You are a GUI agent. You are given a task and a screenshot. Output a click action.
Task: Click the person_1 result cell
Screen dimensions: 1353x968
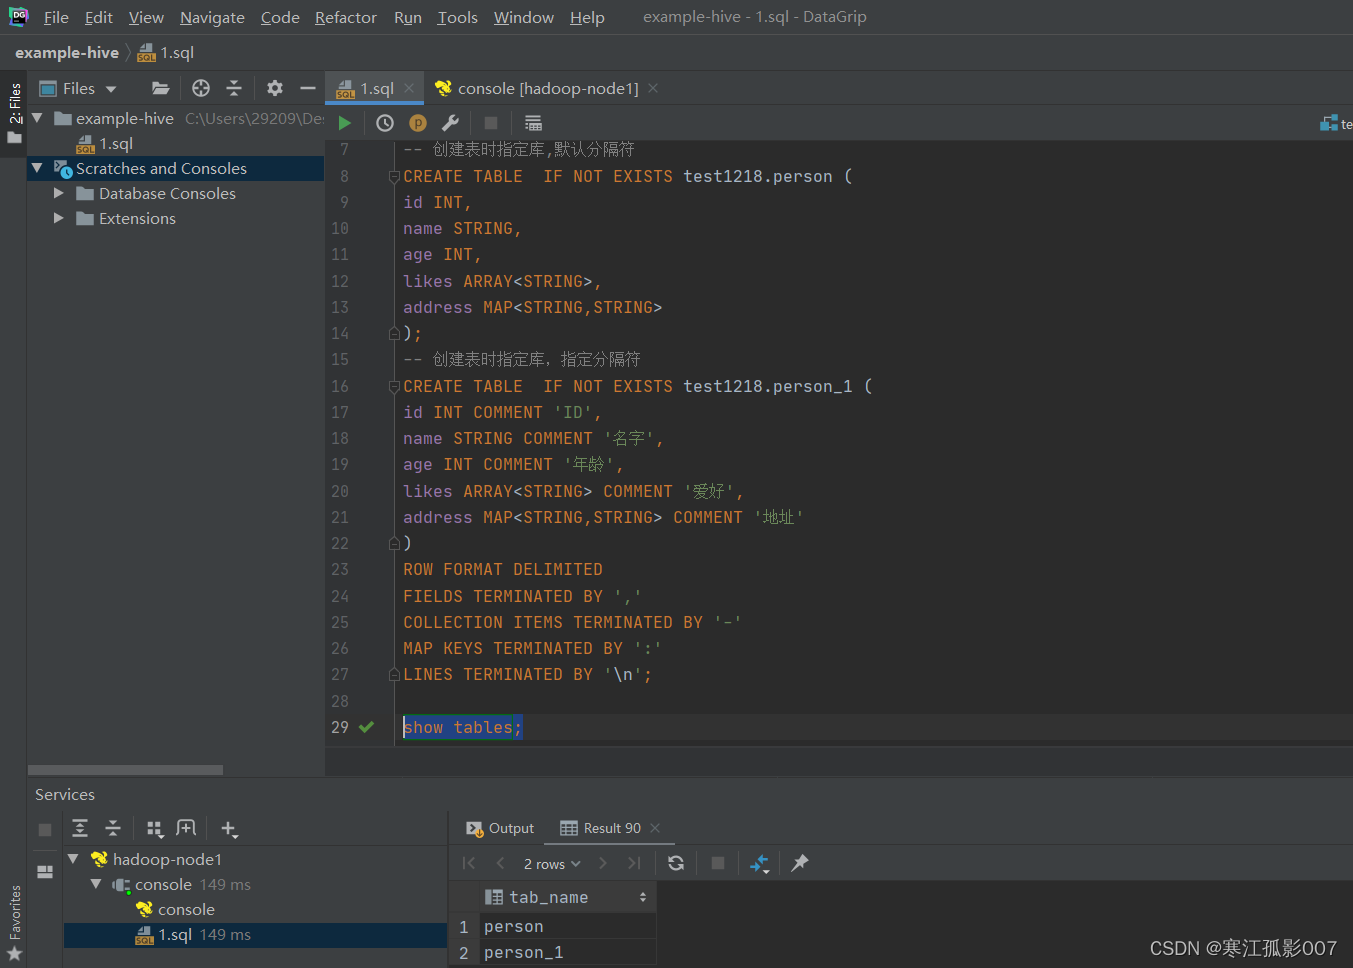[568, 953]
